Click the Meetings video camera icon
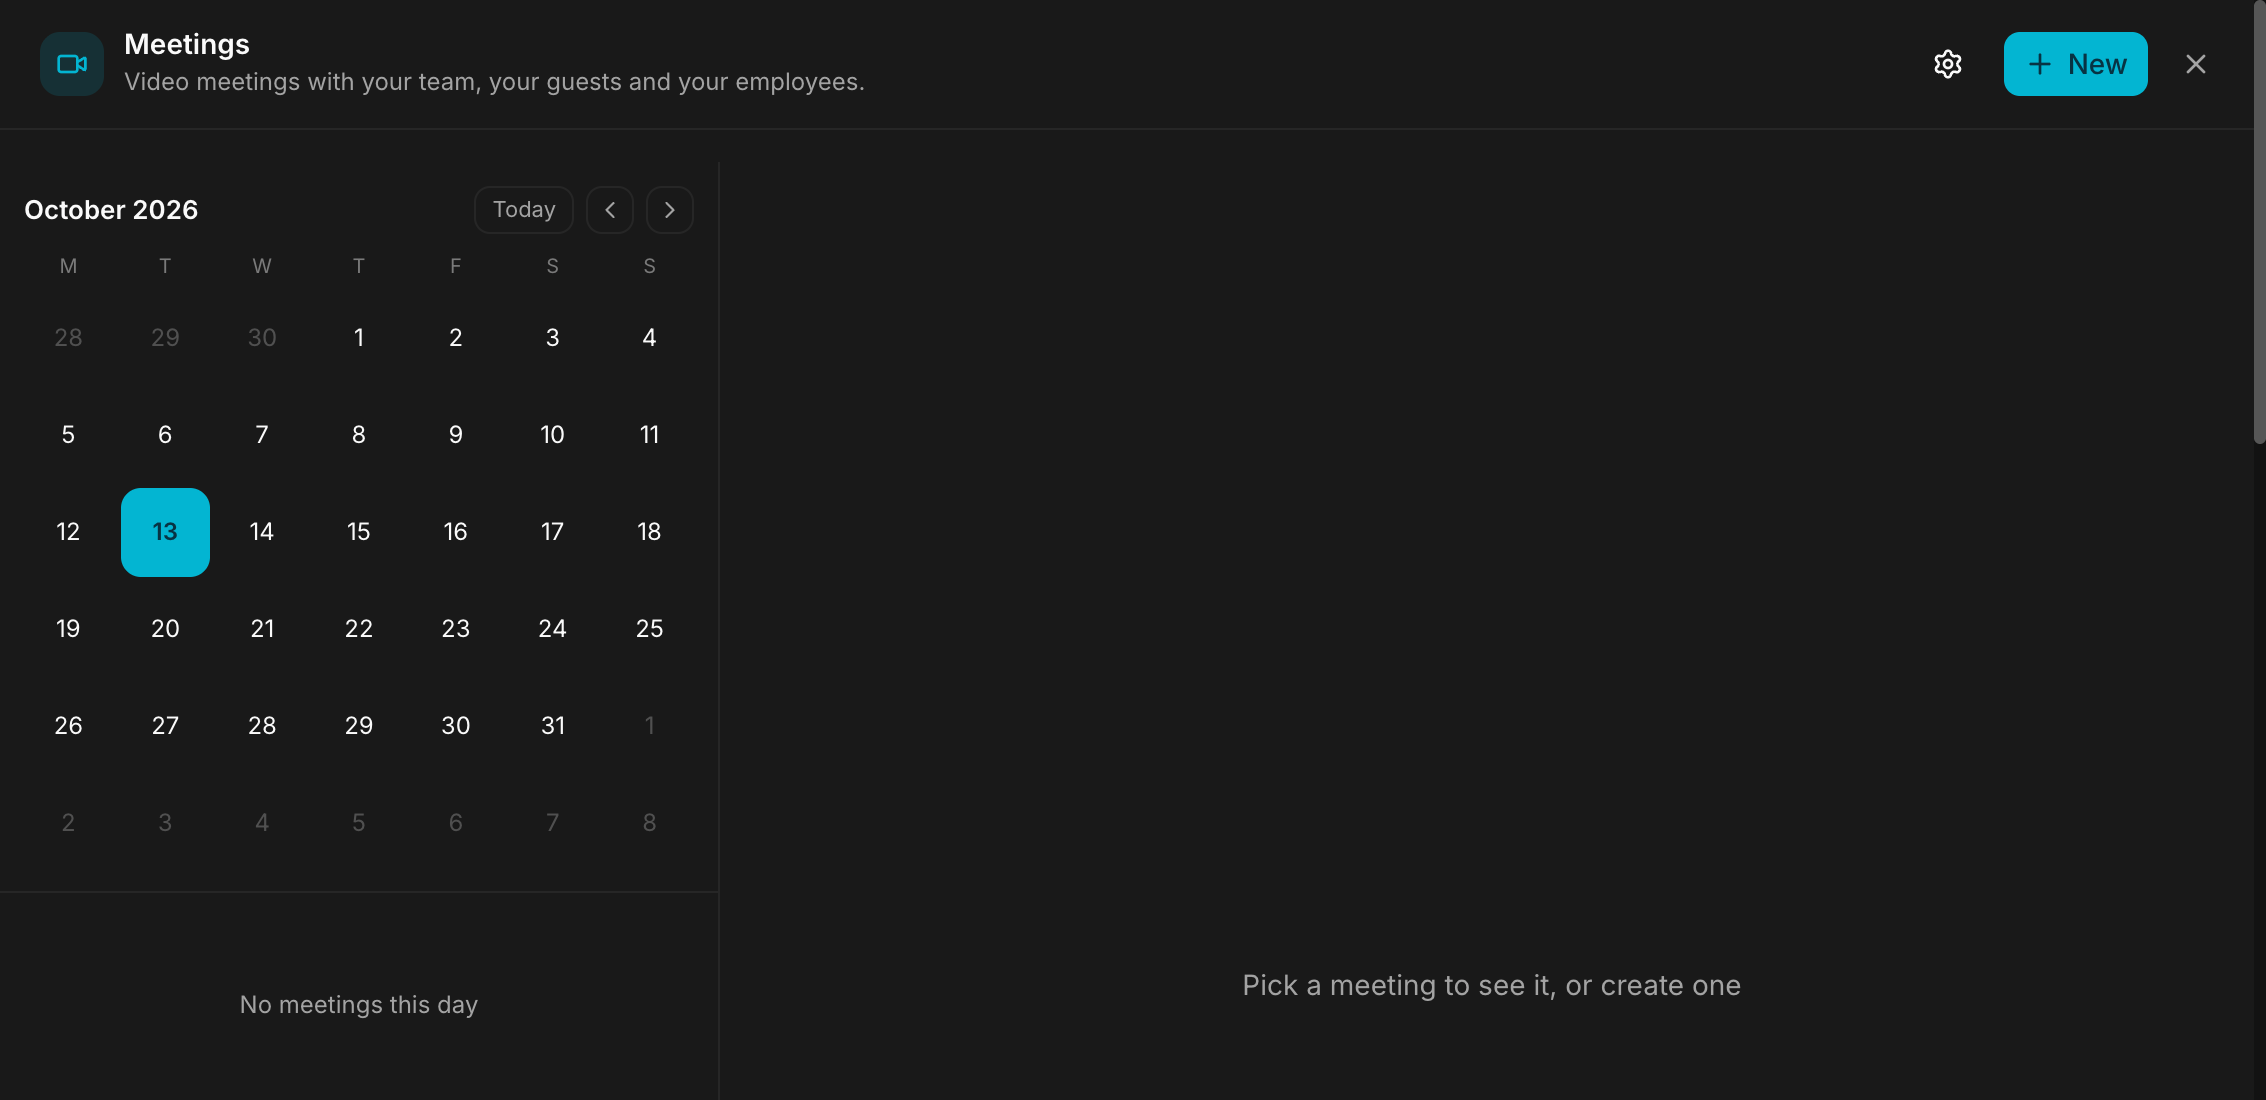 (x=72, y=64)
